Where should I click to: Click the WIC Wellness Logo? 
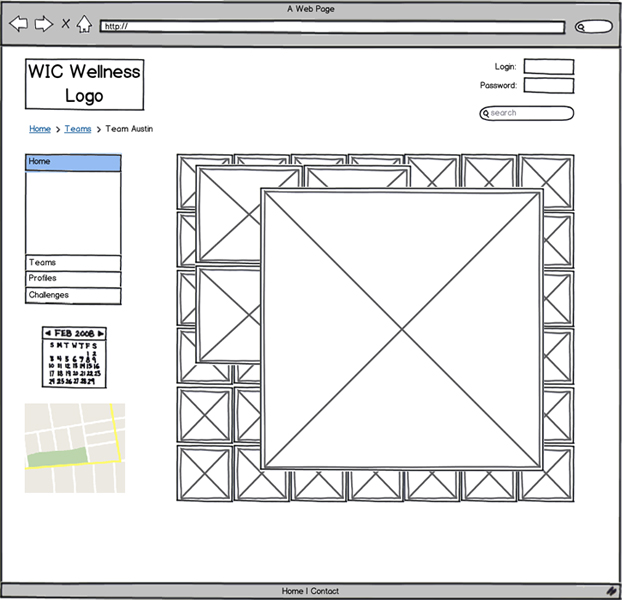tap(84, 84)
